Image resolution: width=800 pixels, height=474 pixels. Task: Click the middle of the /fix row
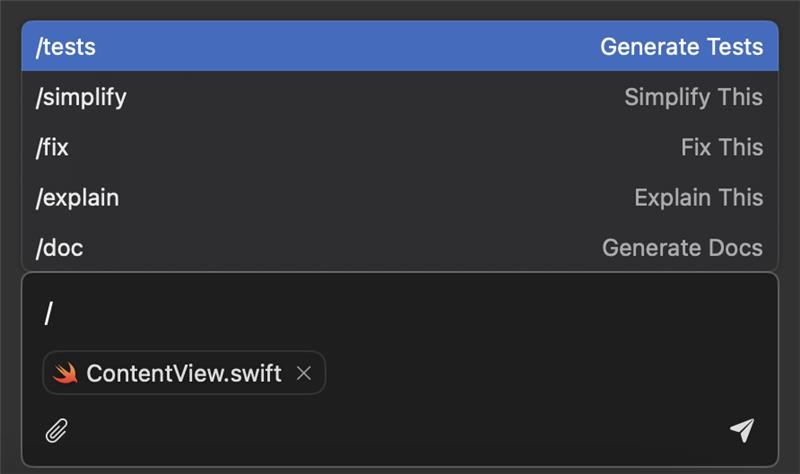pyautogui.click(x=400, y=147)
